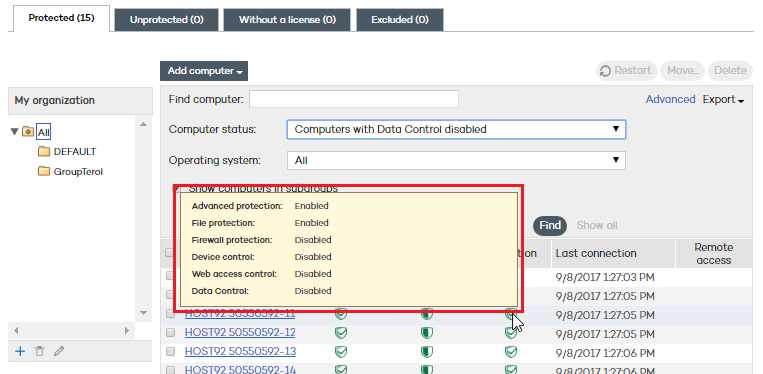
Task: Open the DEFAULT folder in the tree
Action: (44, 152)
